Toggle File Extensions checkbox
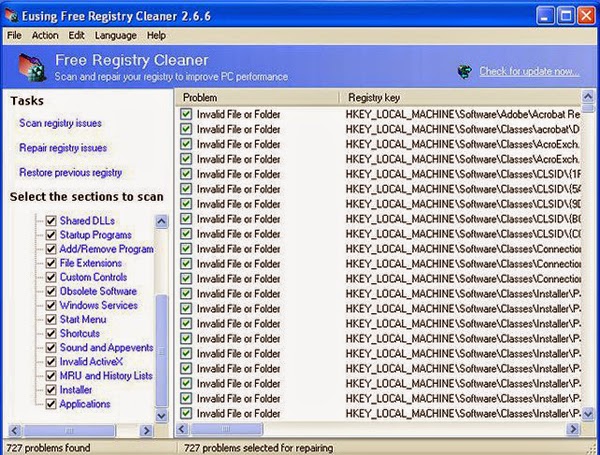This screenshot has height=455, width=600. coord(51,263)
